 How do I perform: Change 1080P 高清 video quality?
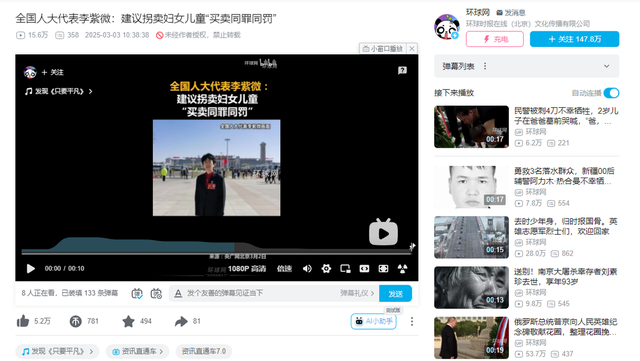[x=247, y=269]
